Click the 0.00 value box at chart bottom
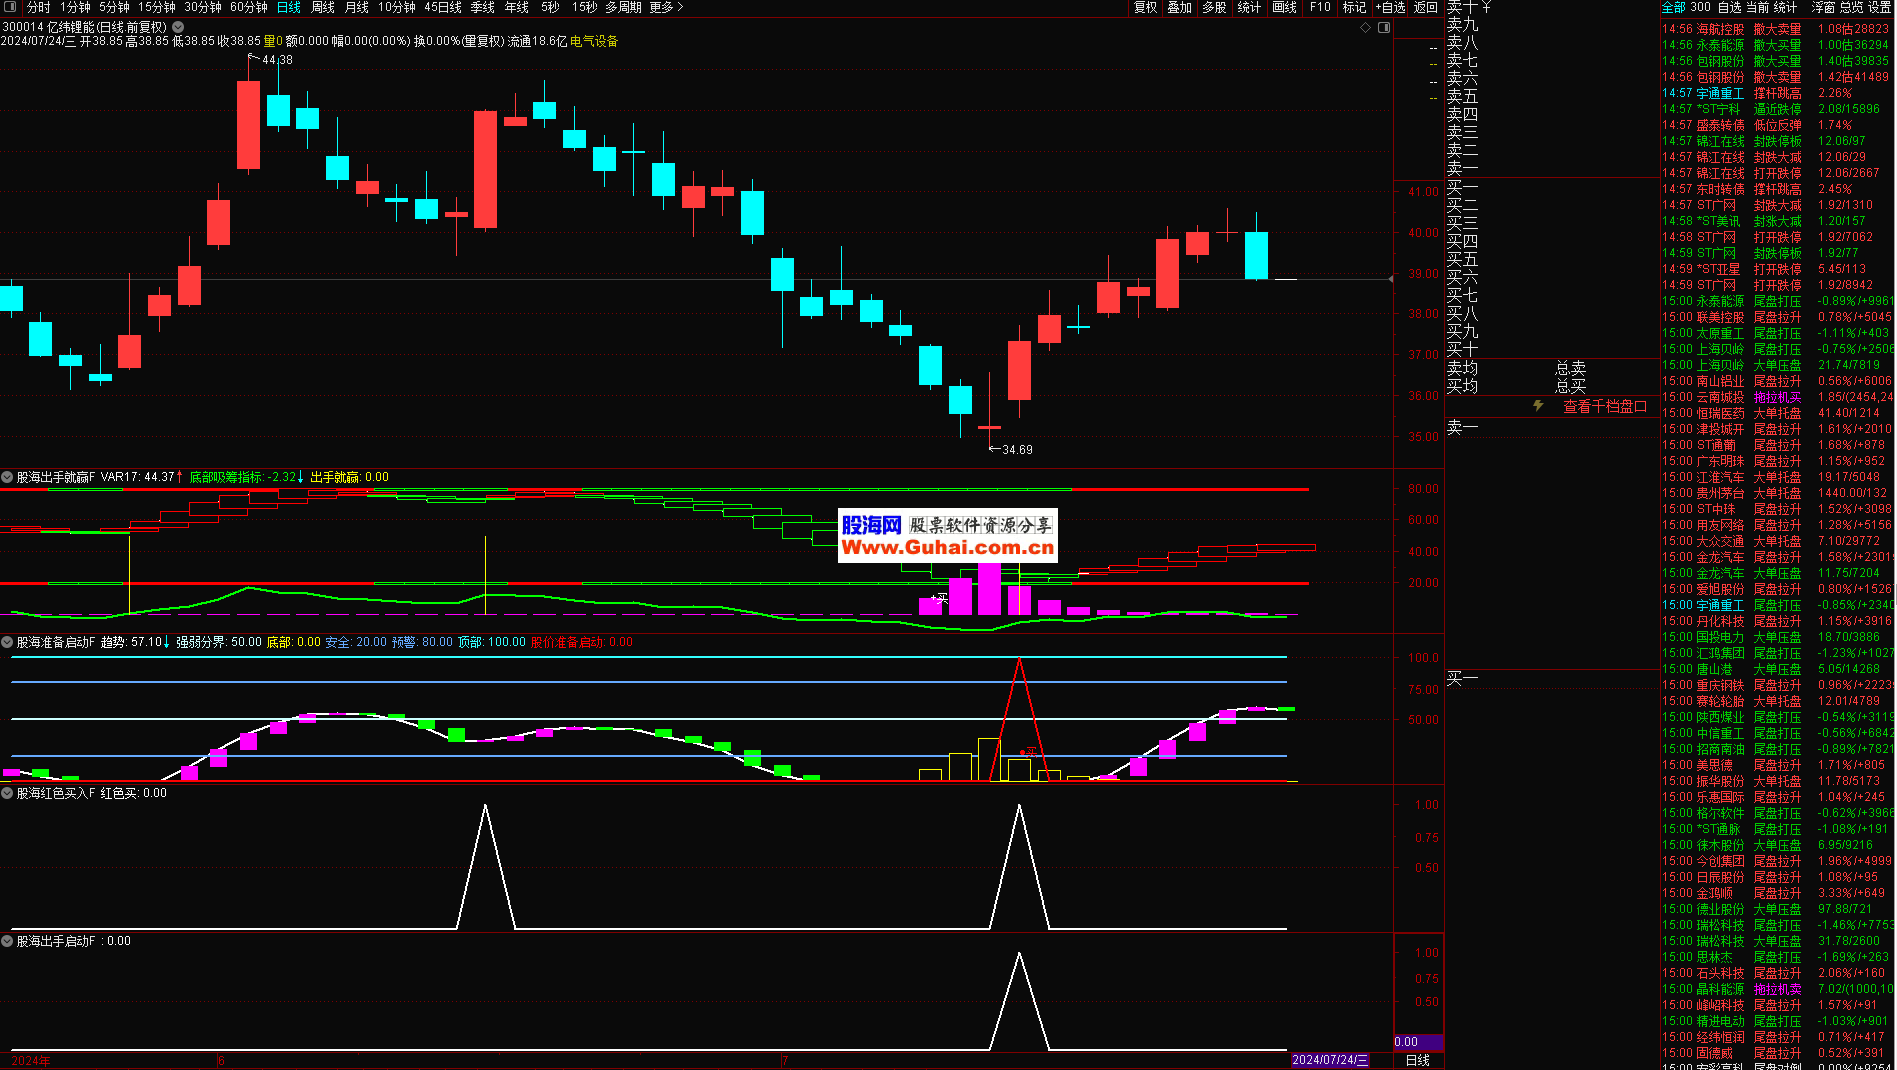 (x=1418, y=1041)
